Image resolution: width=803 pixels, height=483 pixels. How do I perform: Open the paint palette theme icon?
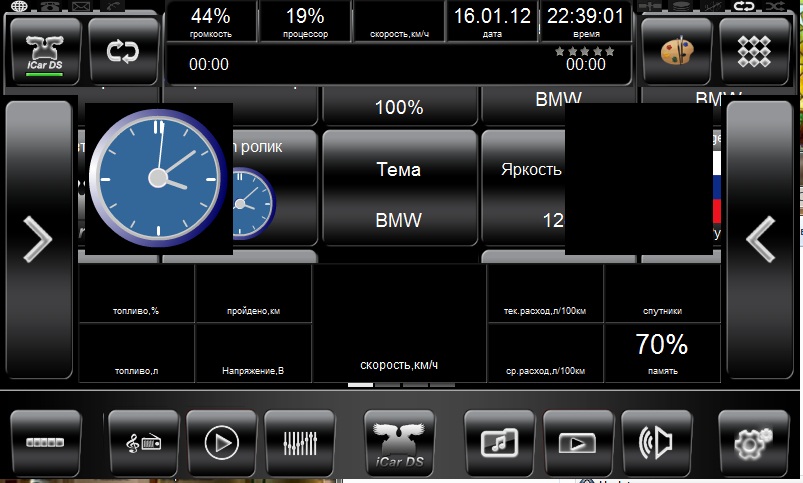pos(676,52)
